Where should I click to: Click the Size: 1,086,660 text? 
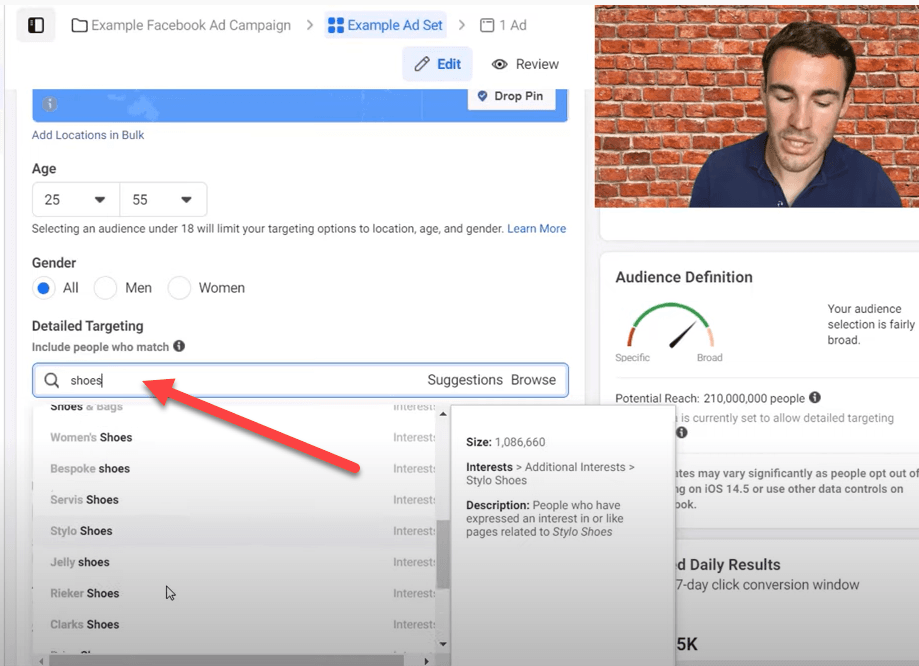tap(505, 442)
